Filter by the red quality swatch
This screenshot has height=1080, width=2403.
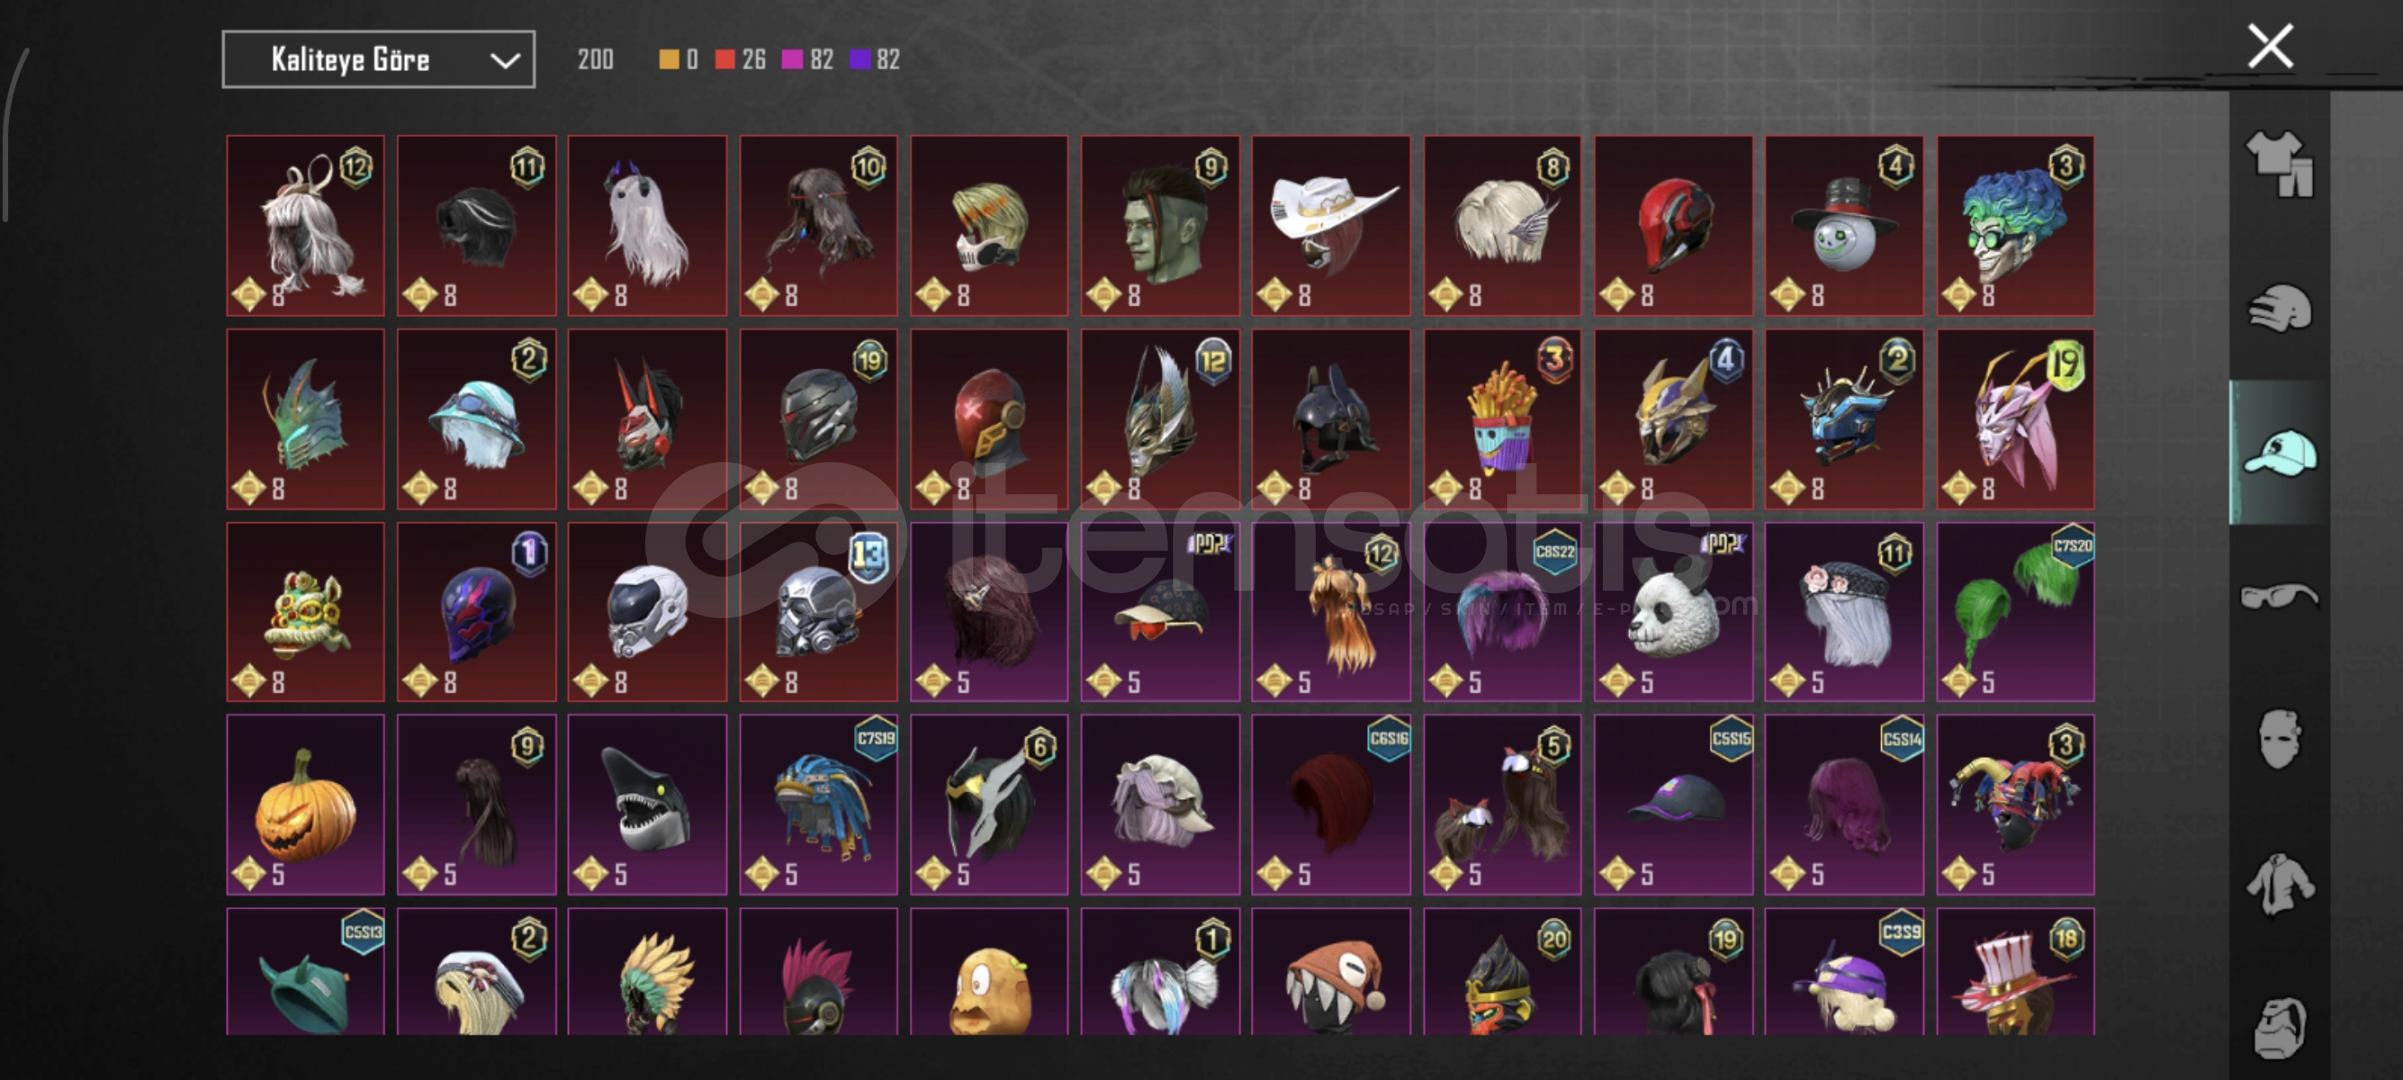pos(725,60)
